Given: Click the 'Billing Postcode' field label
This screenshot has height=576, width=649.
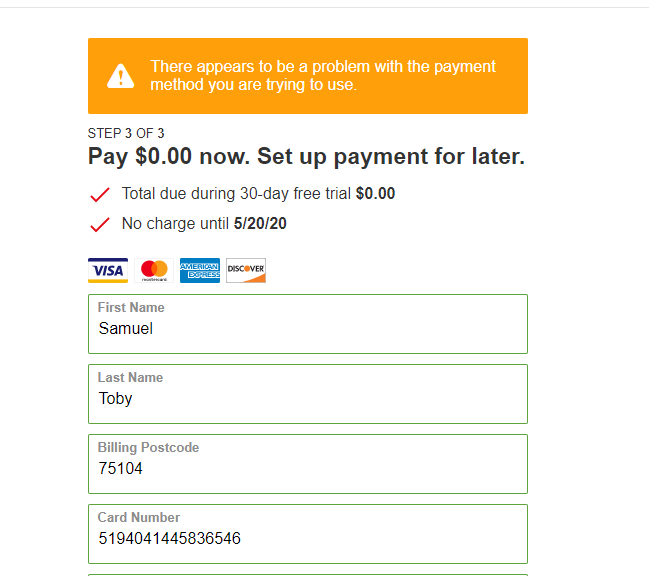Looking at the screenshot, I should [x=148, y=448].
